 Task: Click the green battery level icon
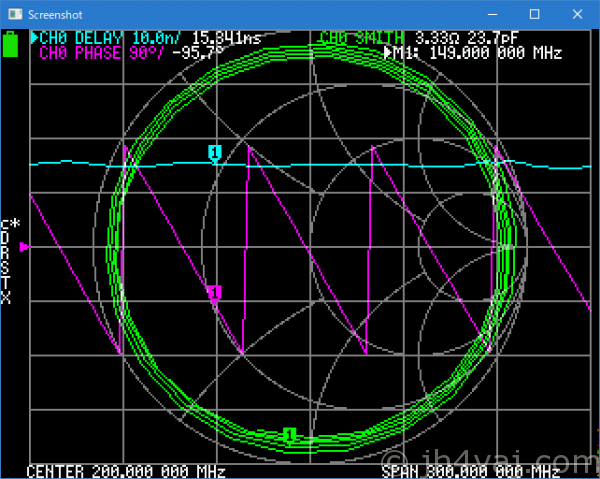(x=12, y=45)
